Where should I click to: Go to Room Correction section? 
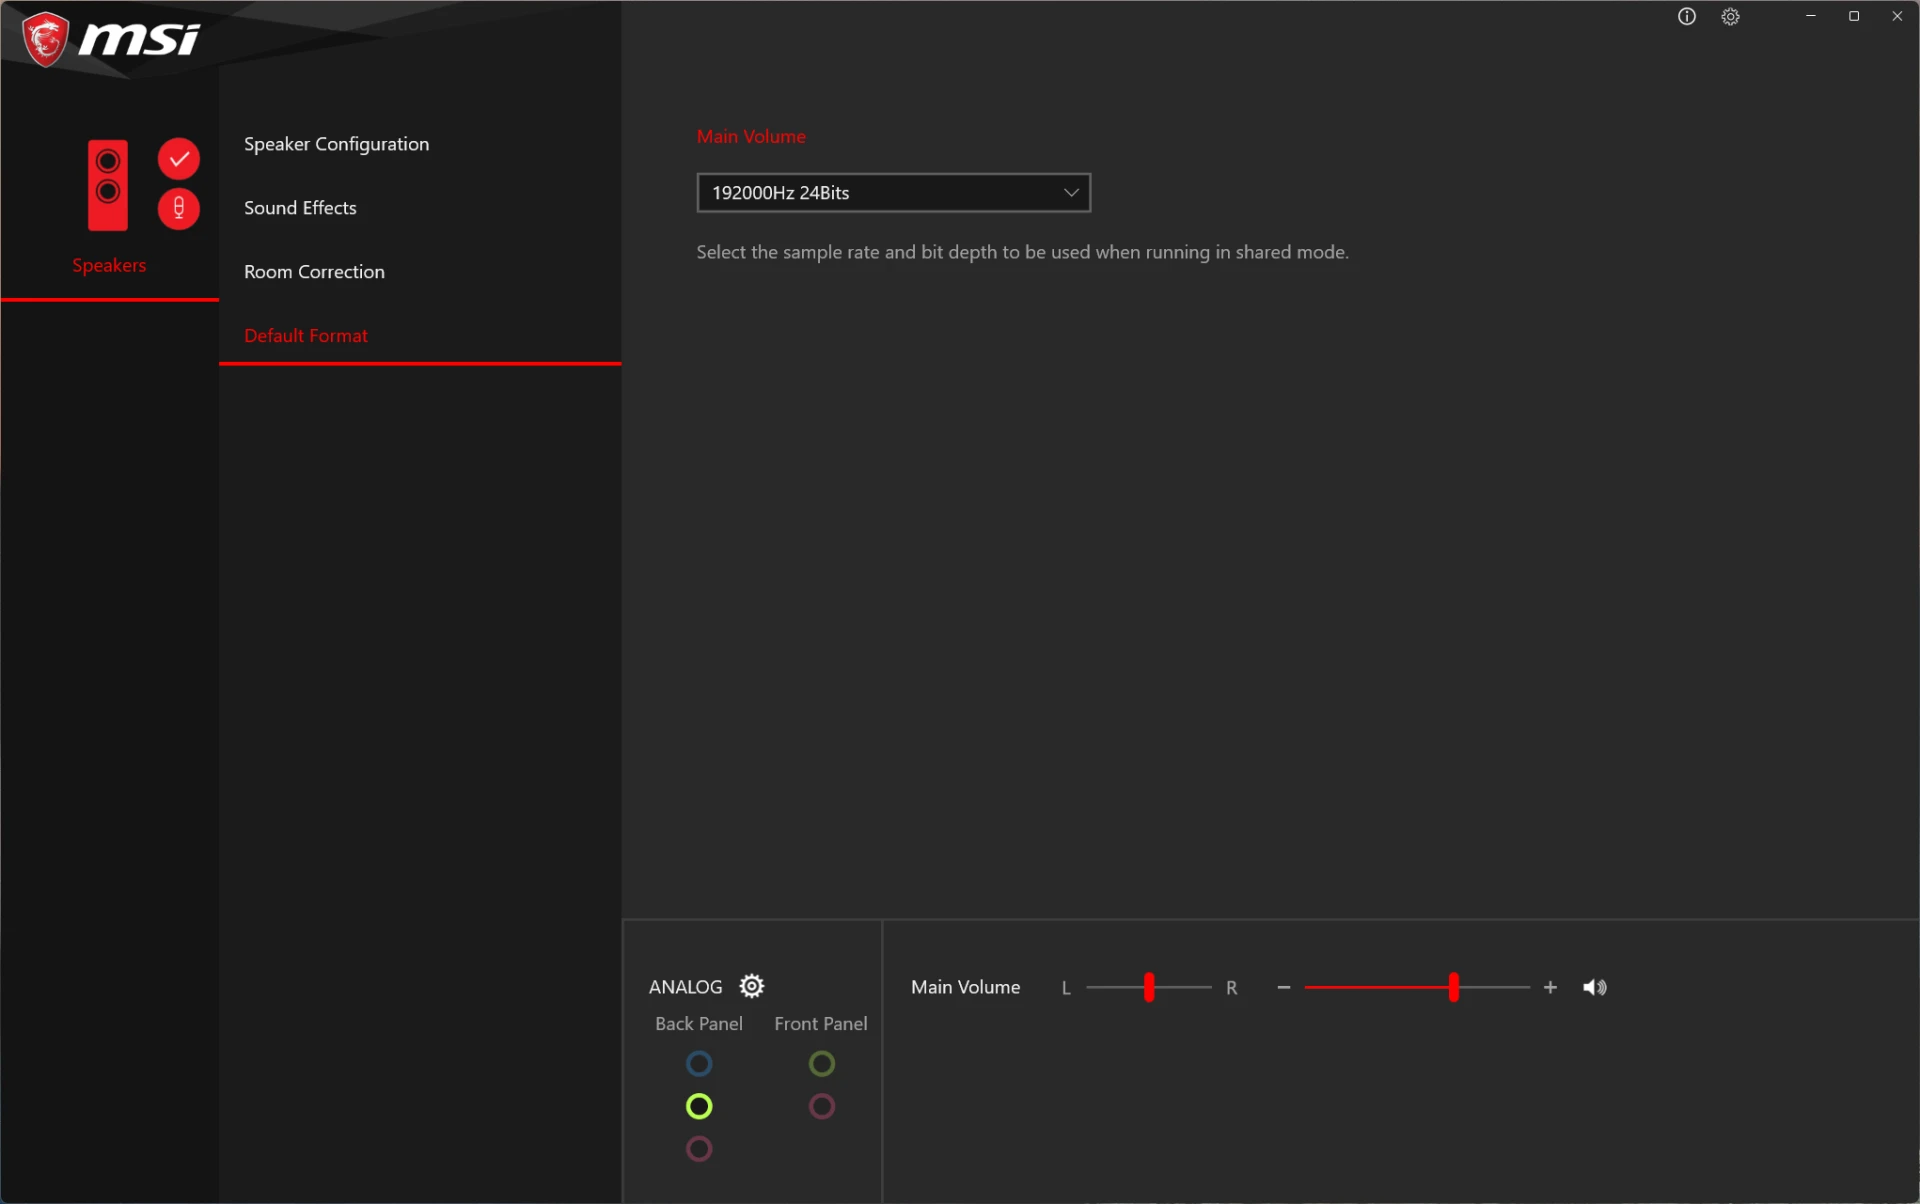pyautogui.click(x=314, y=272)
